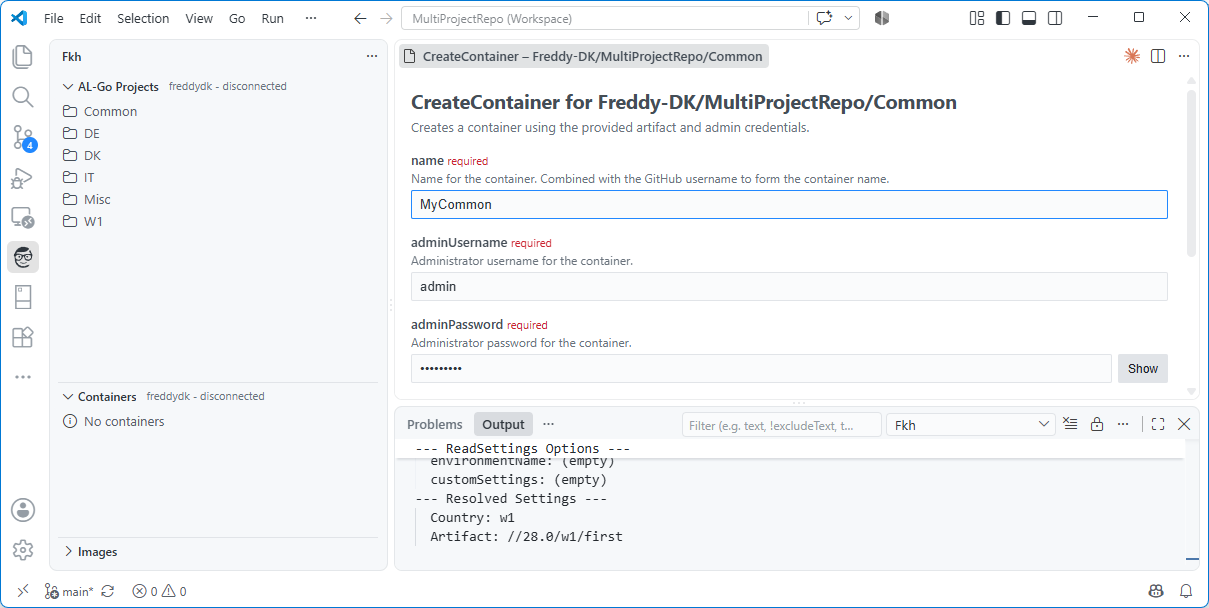
Task: Open the Explorer view in activity bar
Action: click(23, 57)
